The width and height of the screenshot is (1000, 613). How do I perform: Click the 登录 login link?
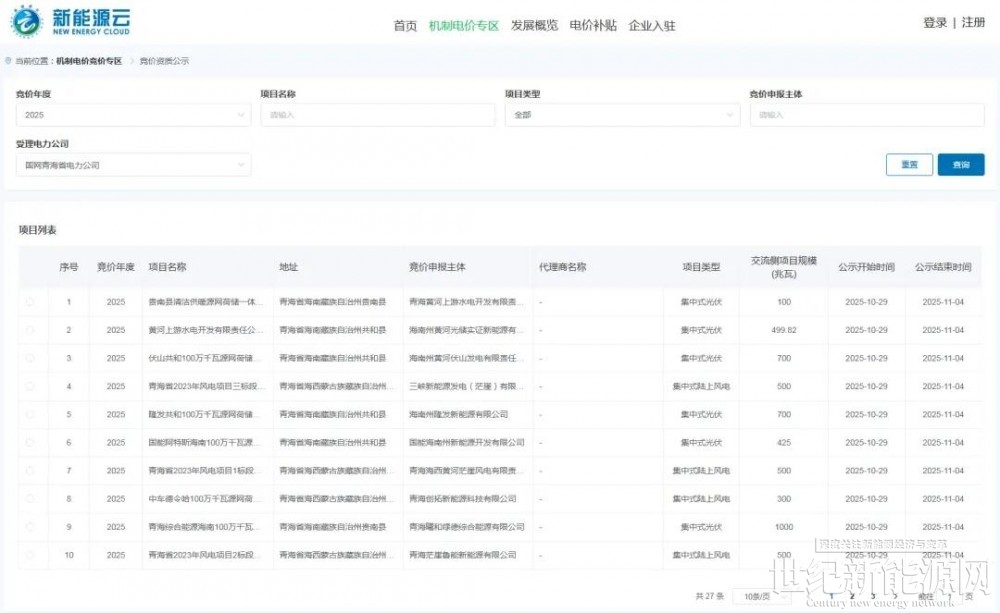tap(935, 23)
